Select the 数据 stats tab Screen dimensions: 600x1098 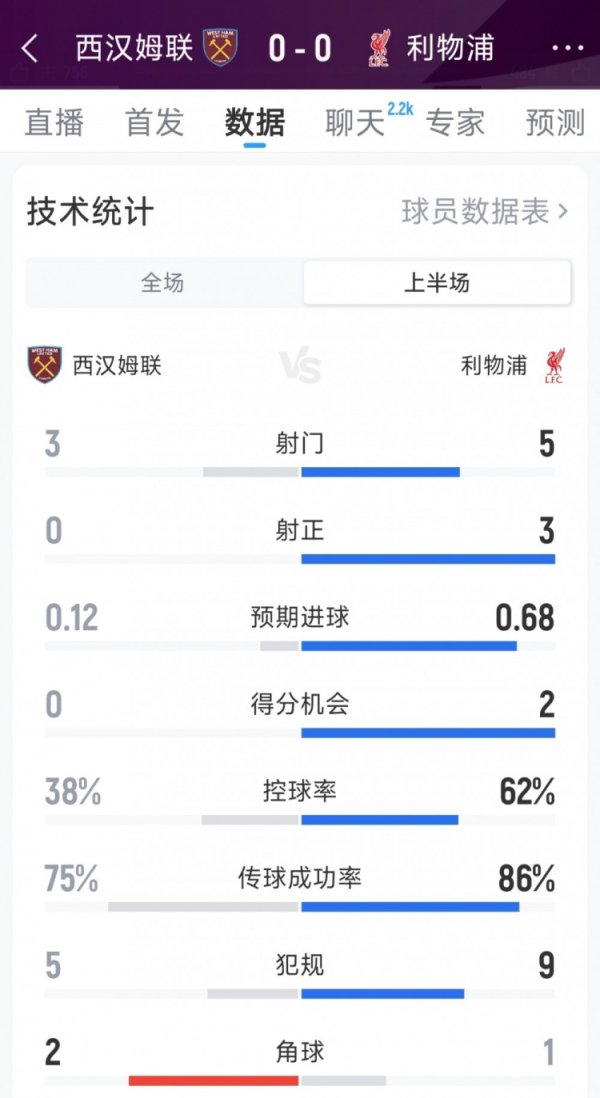coord(255,122)
